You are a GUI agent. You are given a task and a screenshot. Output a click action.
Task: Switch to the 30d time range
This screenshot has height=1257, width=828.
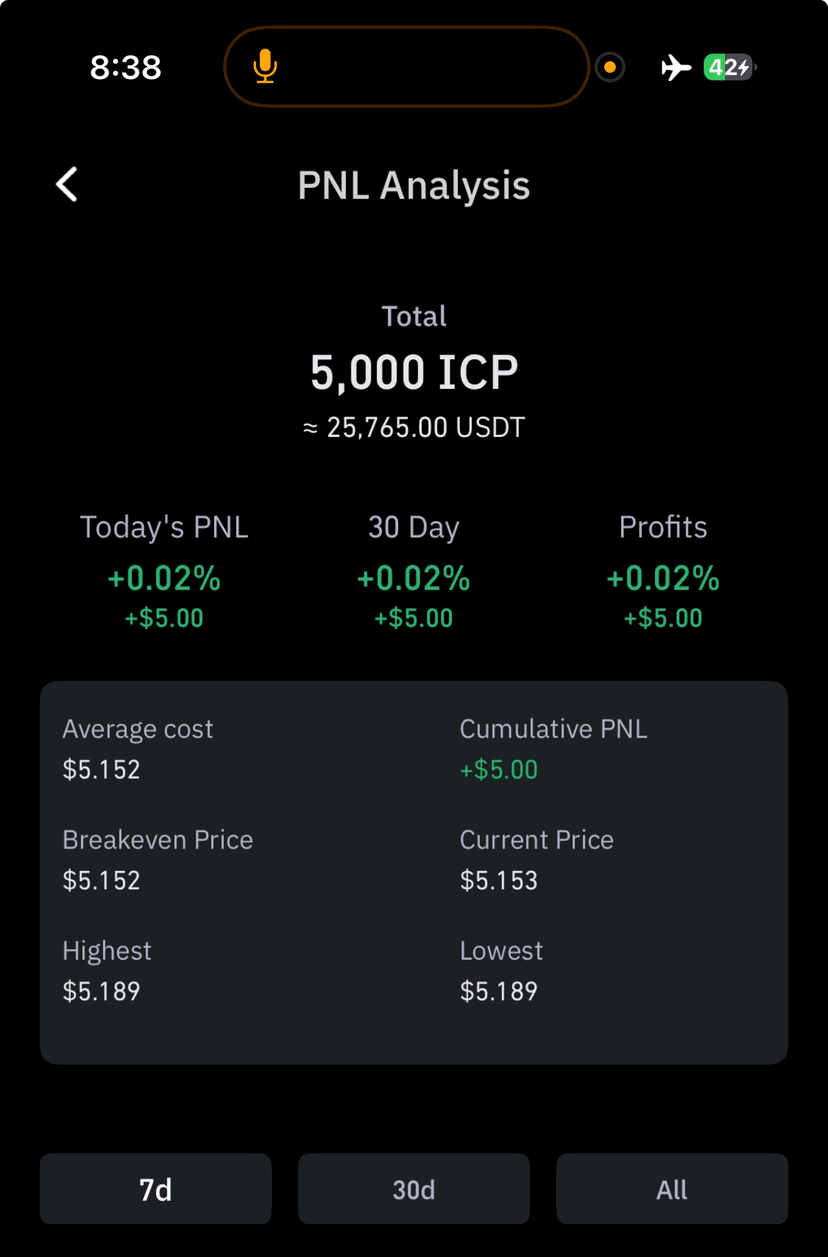pyautogui.click(x=414, y=1189)
